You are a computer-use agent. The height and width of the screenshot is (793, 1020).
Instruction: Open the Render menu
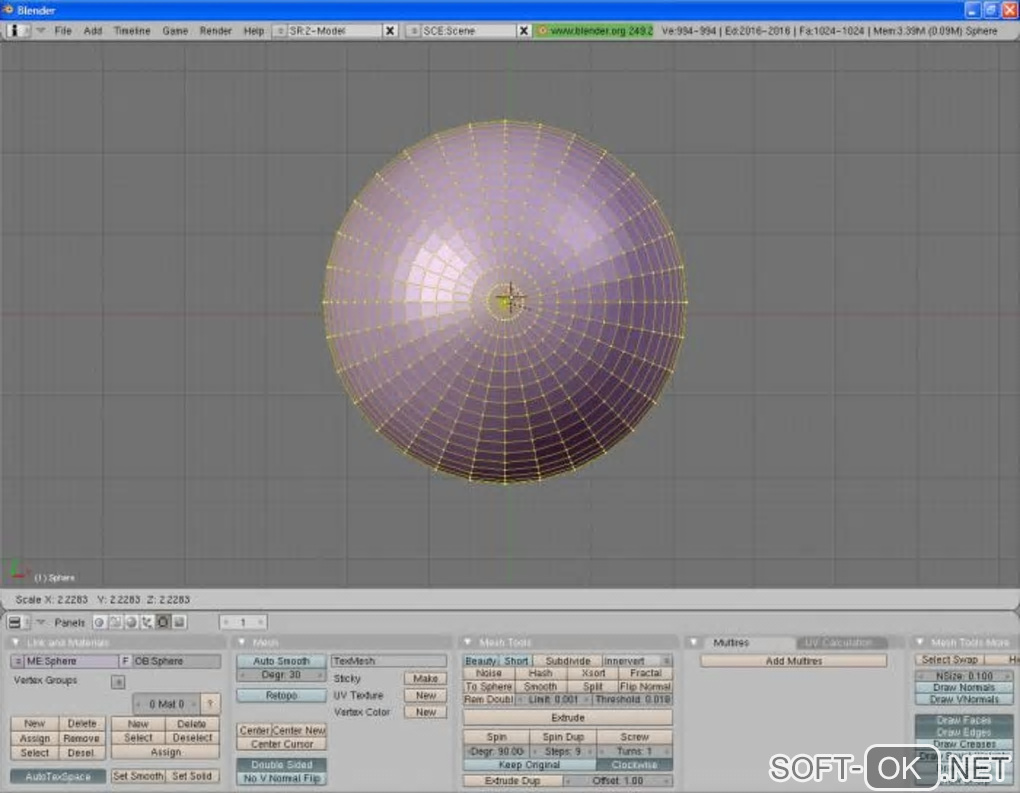coord(215,31)
